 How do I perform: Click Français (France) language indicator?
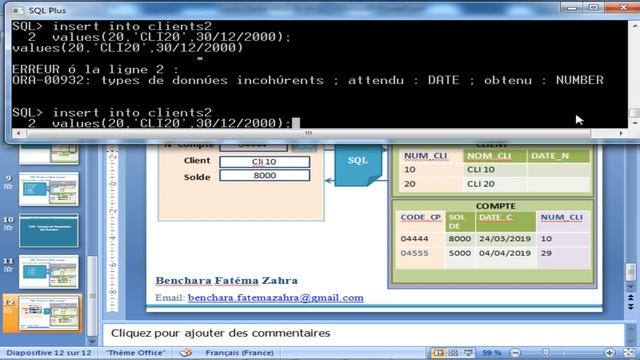[239, 353]
